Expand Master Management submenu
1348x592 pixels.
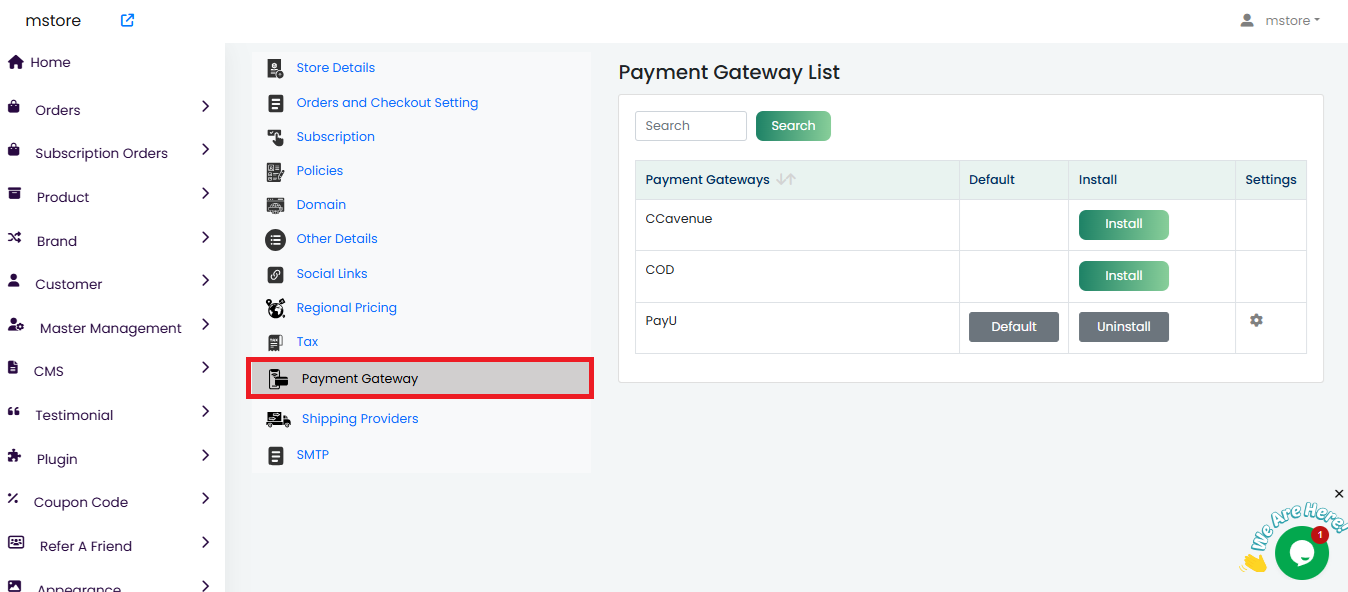(205, 324)
